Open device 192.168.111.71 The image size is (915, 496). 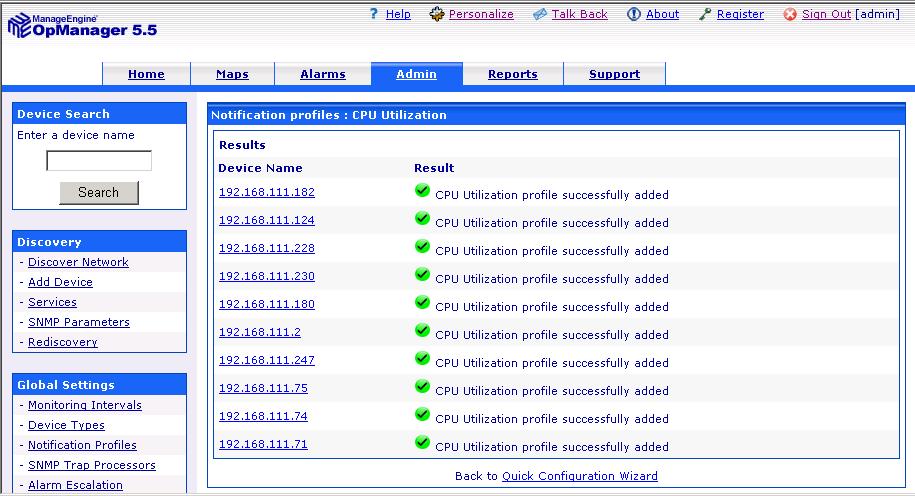(263, 444)
